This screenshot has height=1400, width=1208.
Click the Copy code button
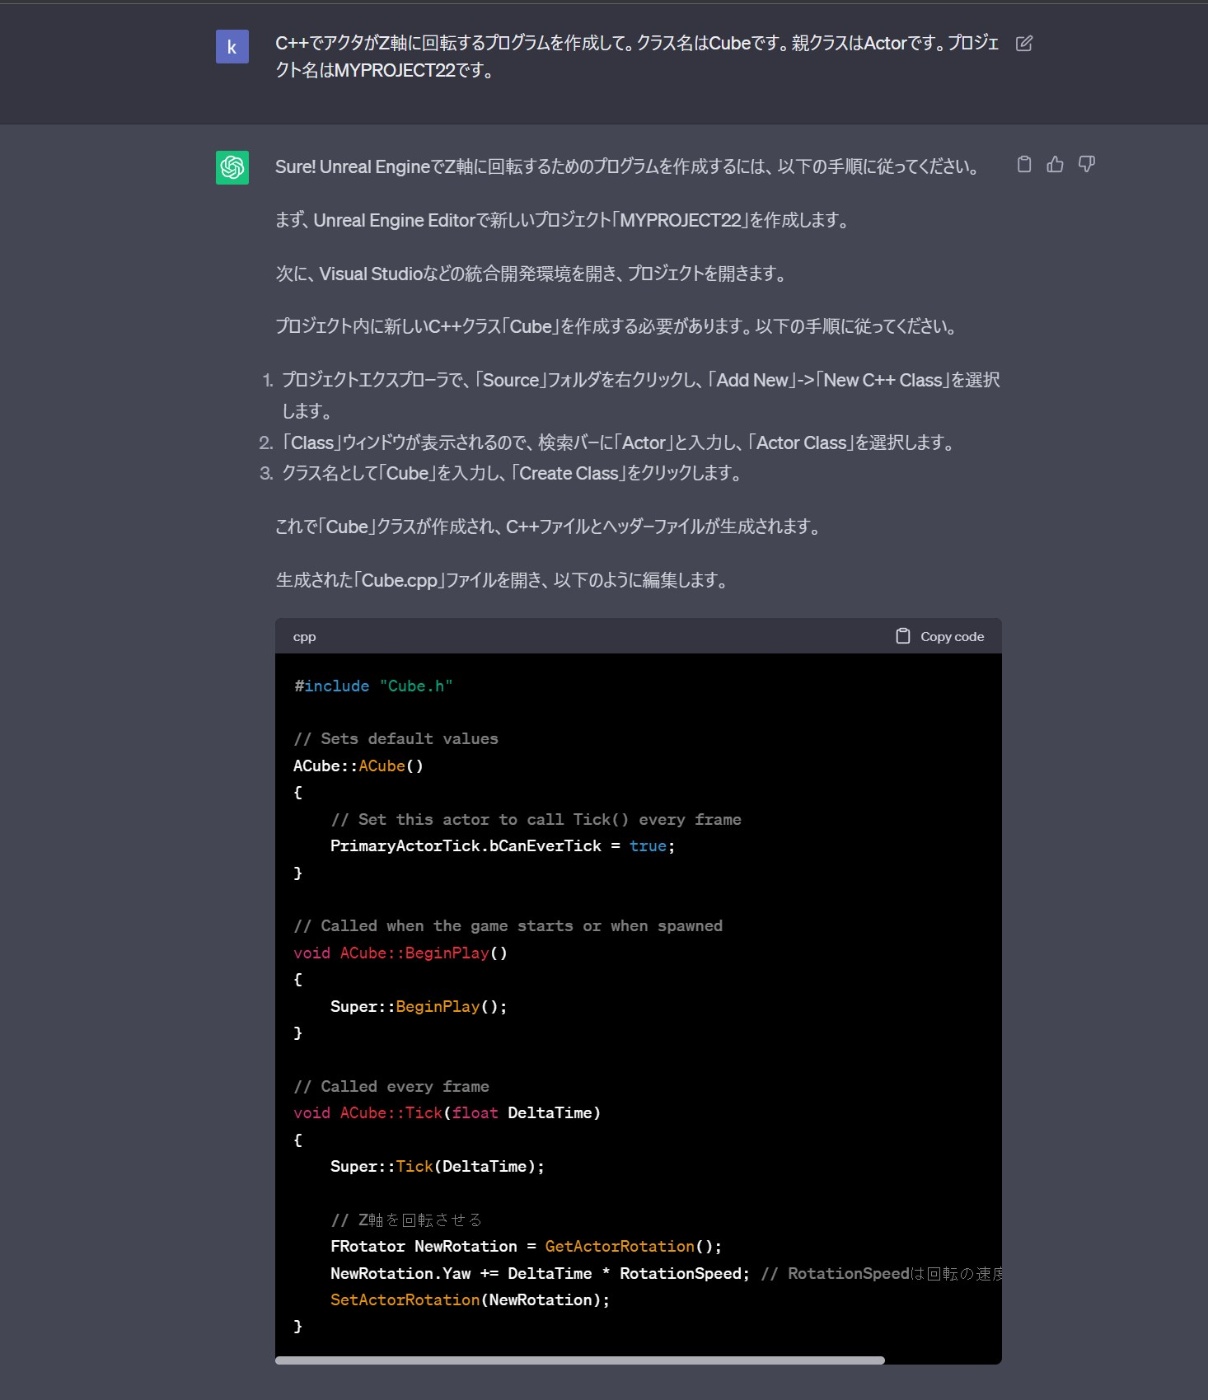[x=939, y=636]
